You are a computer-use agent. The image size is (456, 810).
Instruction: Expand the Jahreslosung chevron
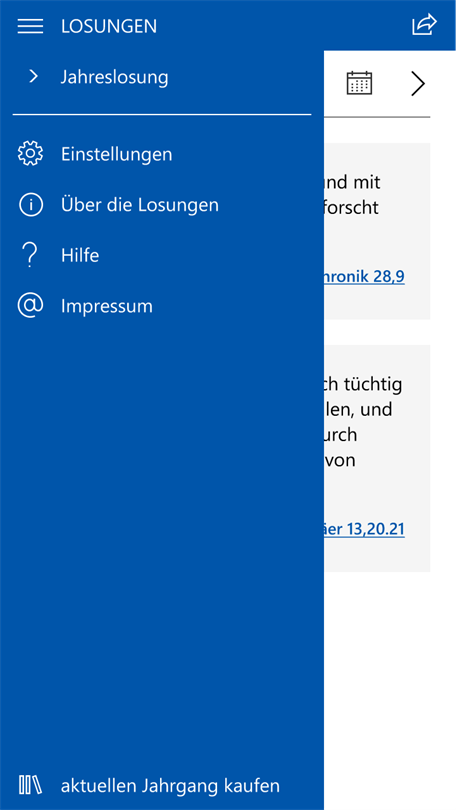click(x=34, y=76)
